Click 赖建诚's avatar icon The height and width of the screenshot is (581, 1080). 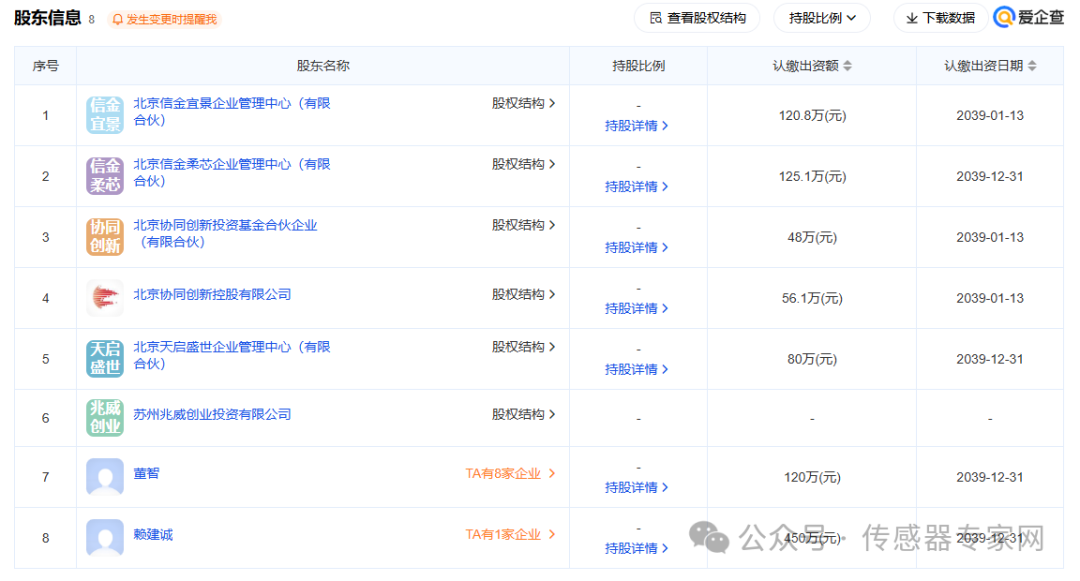[x=105, y=537]
